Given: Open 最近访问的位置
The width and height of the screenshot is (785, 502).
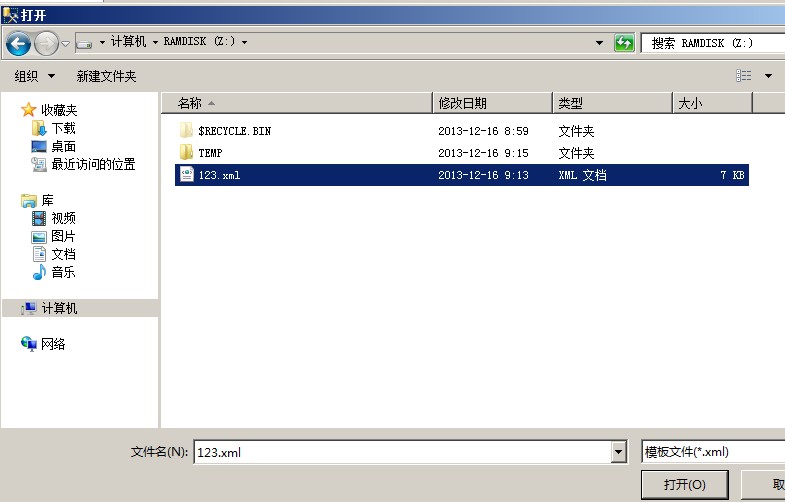Looking at the screenshot, I should tap(94, 164).
